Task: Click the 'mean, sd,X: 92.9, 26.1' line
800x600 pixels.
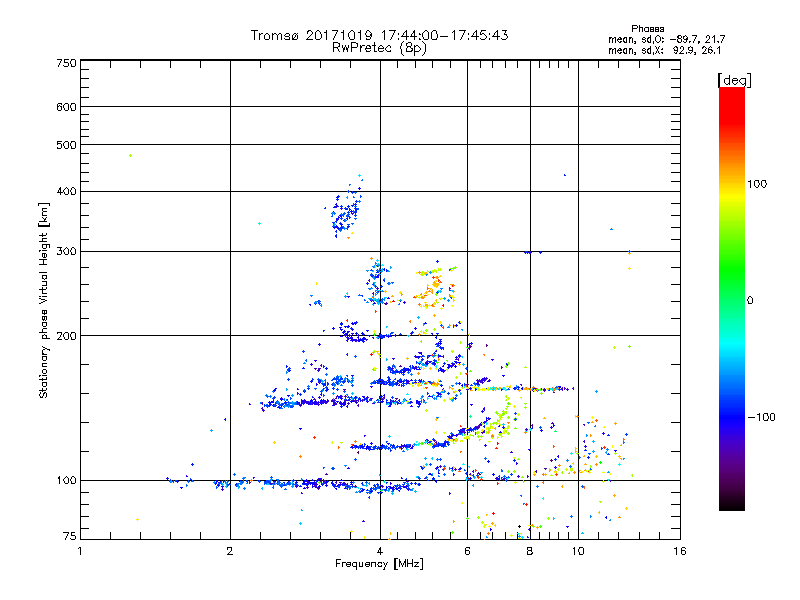Action: click(x=664, y=50)
